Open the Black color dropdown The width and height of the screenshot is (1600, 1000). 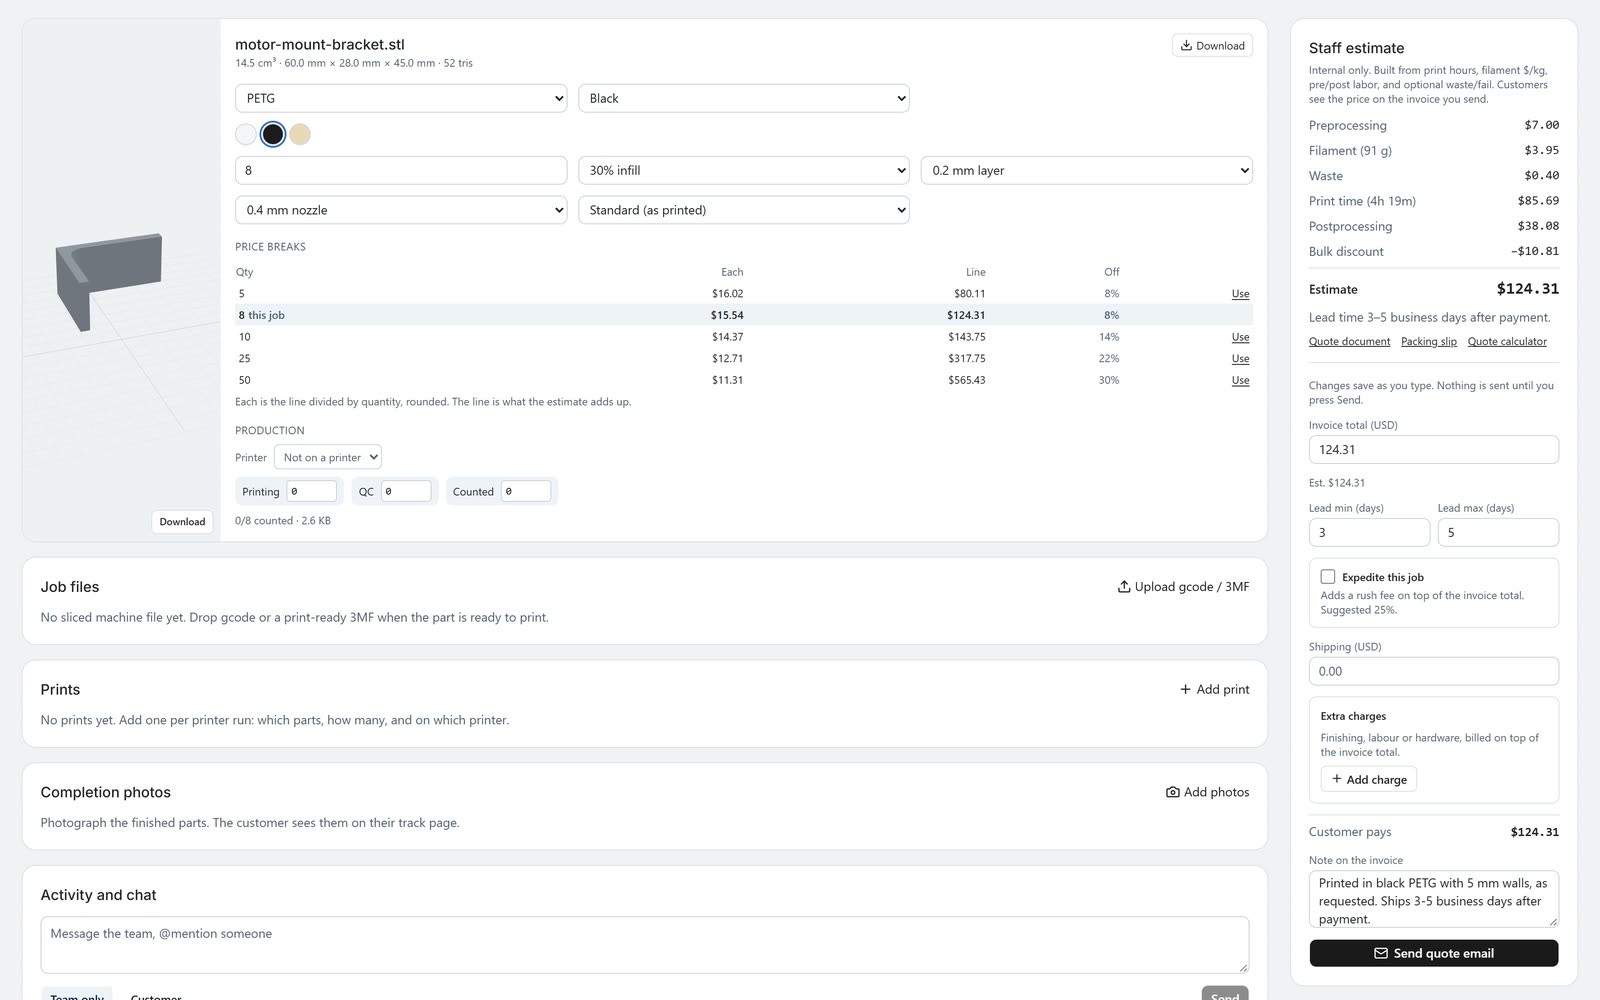[744, 98]
